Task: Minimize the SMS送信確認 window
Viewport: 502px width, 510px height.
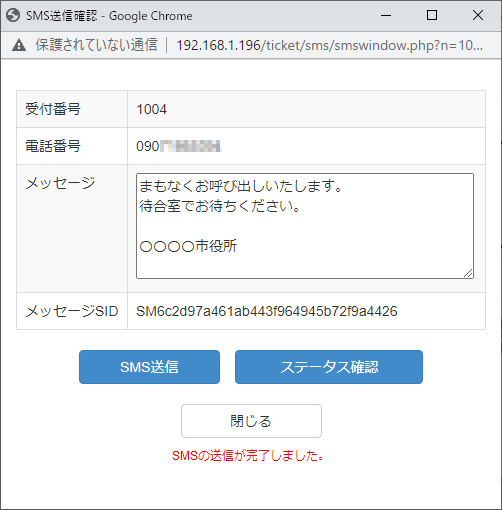Action: tap(386, 15)
